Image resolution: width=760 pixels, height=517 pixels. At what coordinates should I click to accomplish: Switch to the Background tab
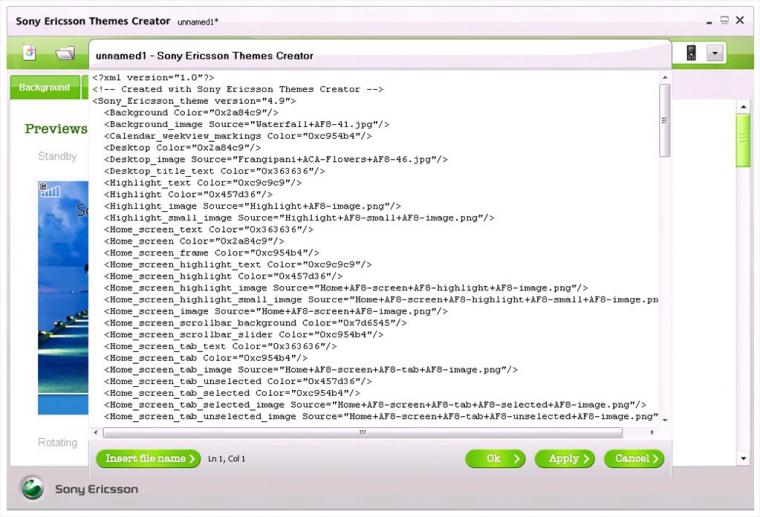click(45, 87)
